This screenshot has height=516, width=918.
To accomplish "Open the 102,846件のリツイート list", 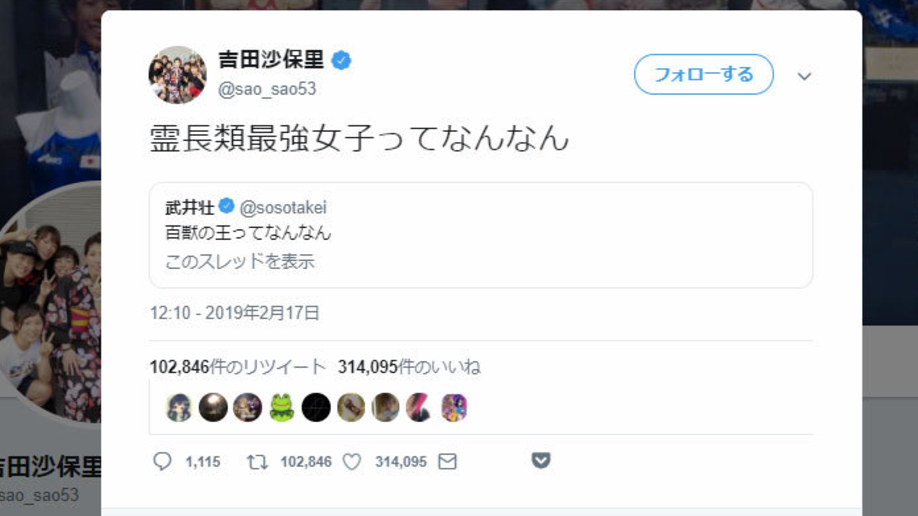I will coord(238,367).
